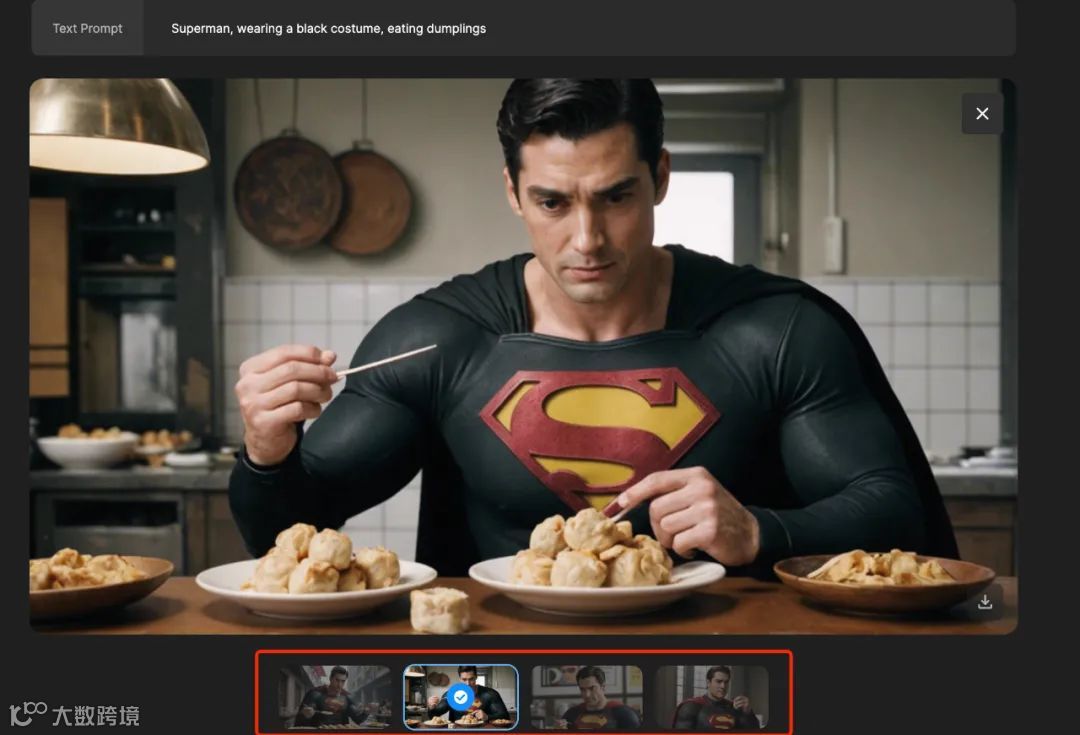Close the enlarged image preview

pos(982,114)
